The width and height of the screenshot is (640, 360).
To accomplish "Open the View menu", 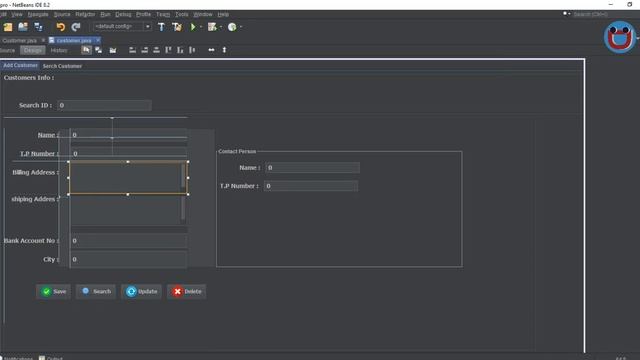I will [x=17, y=14].
